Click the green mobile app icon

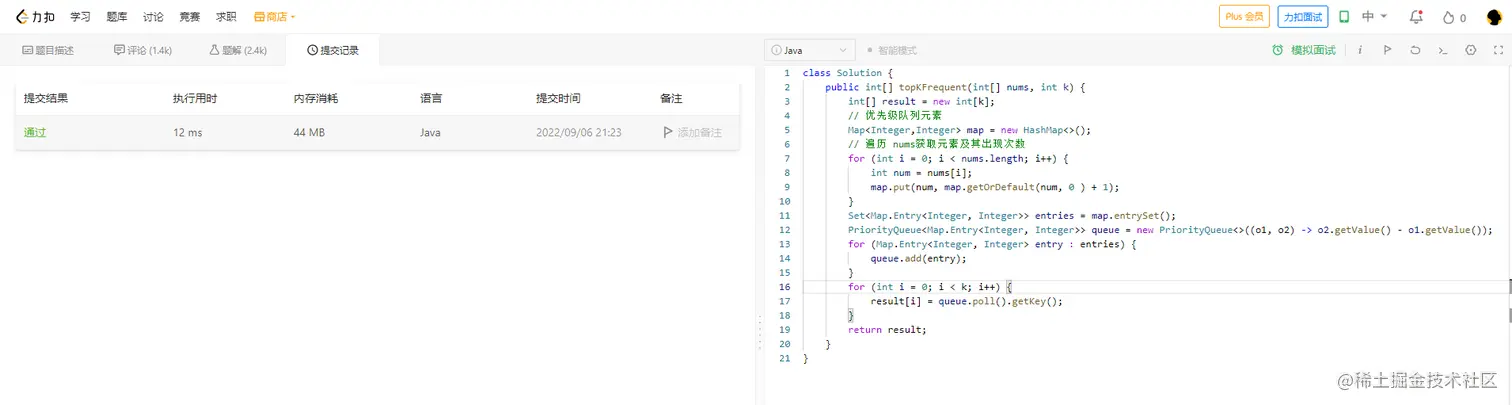point(1345,17)
